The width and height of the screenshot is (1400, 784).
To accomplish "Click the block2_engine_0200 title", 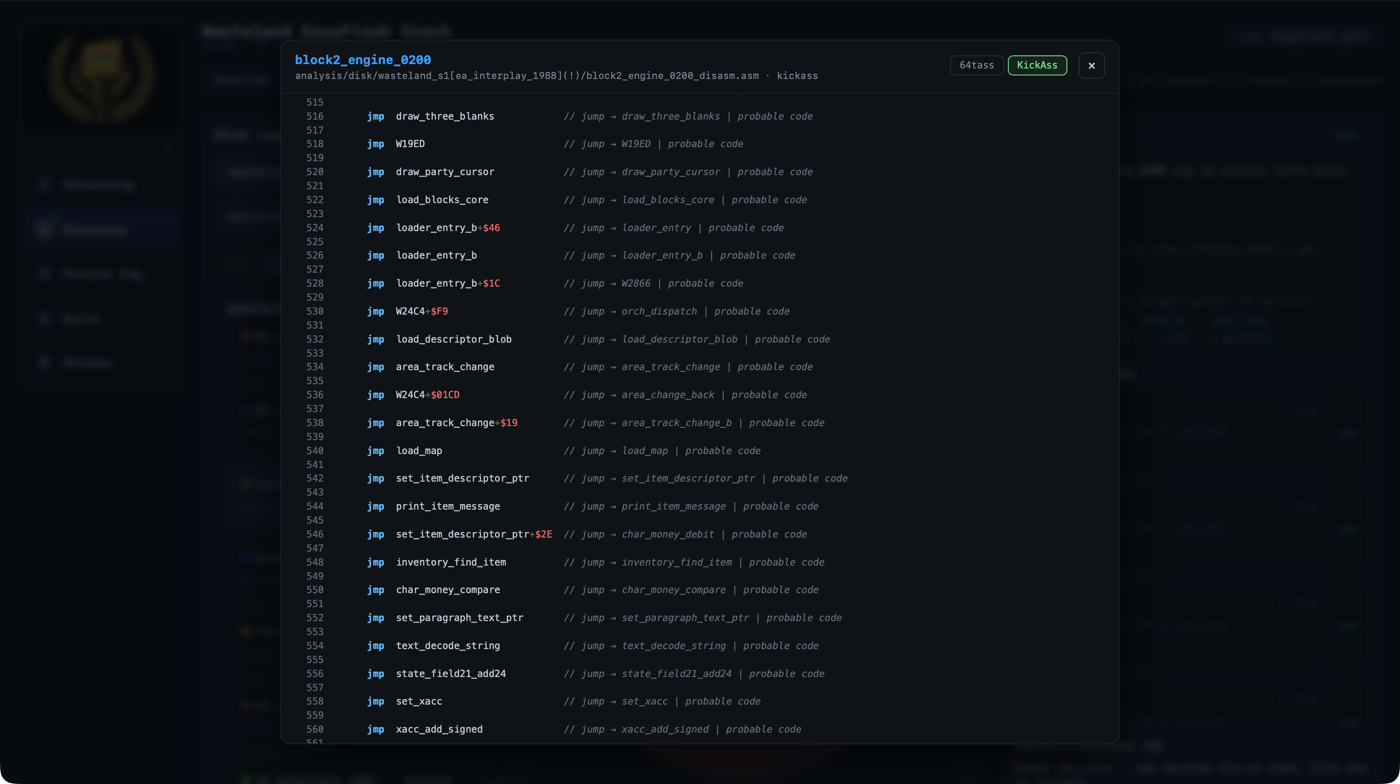I will click(363, 60).
